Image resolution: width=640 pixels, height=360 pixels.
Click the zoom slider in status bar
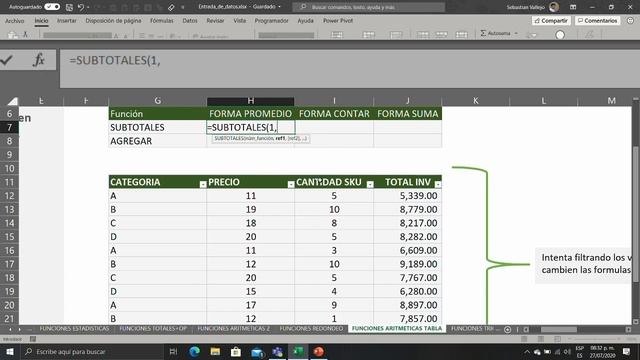596,339
